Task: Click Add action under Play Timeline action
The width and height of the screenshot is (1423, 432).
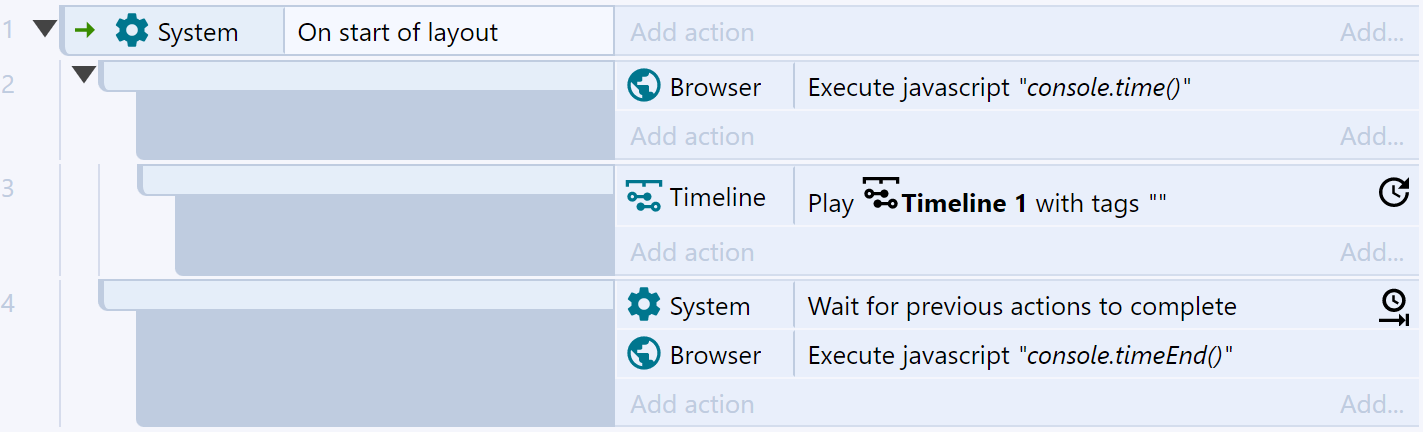Action: click(x=692, y=252)
